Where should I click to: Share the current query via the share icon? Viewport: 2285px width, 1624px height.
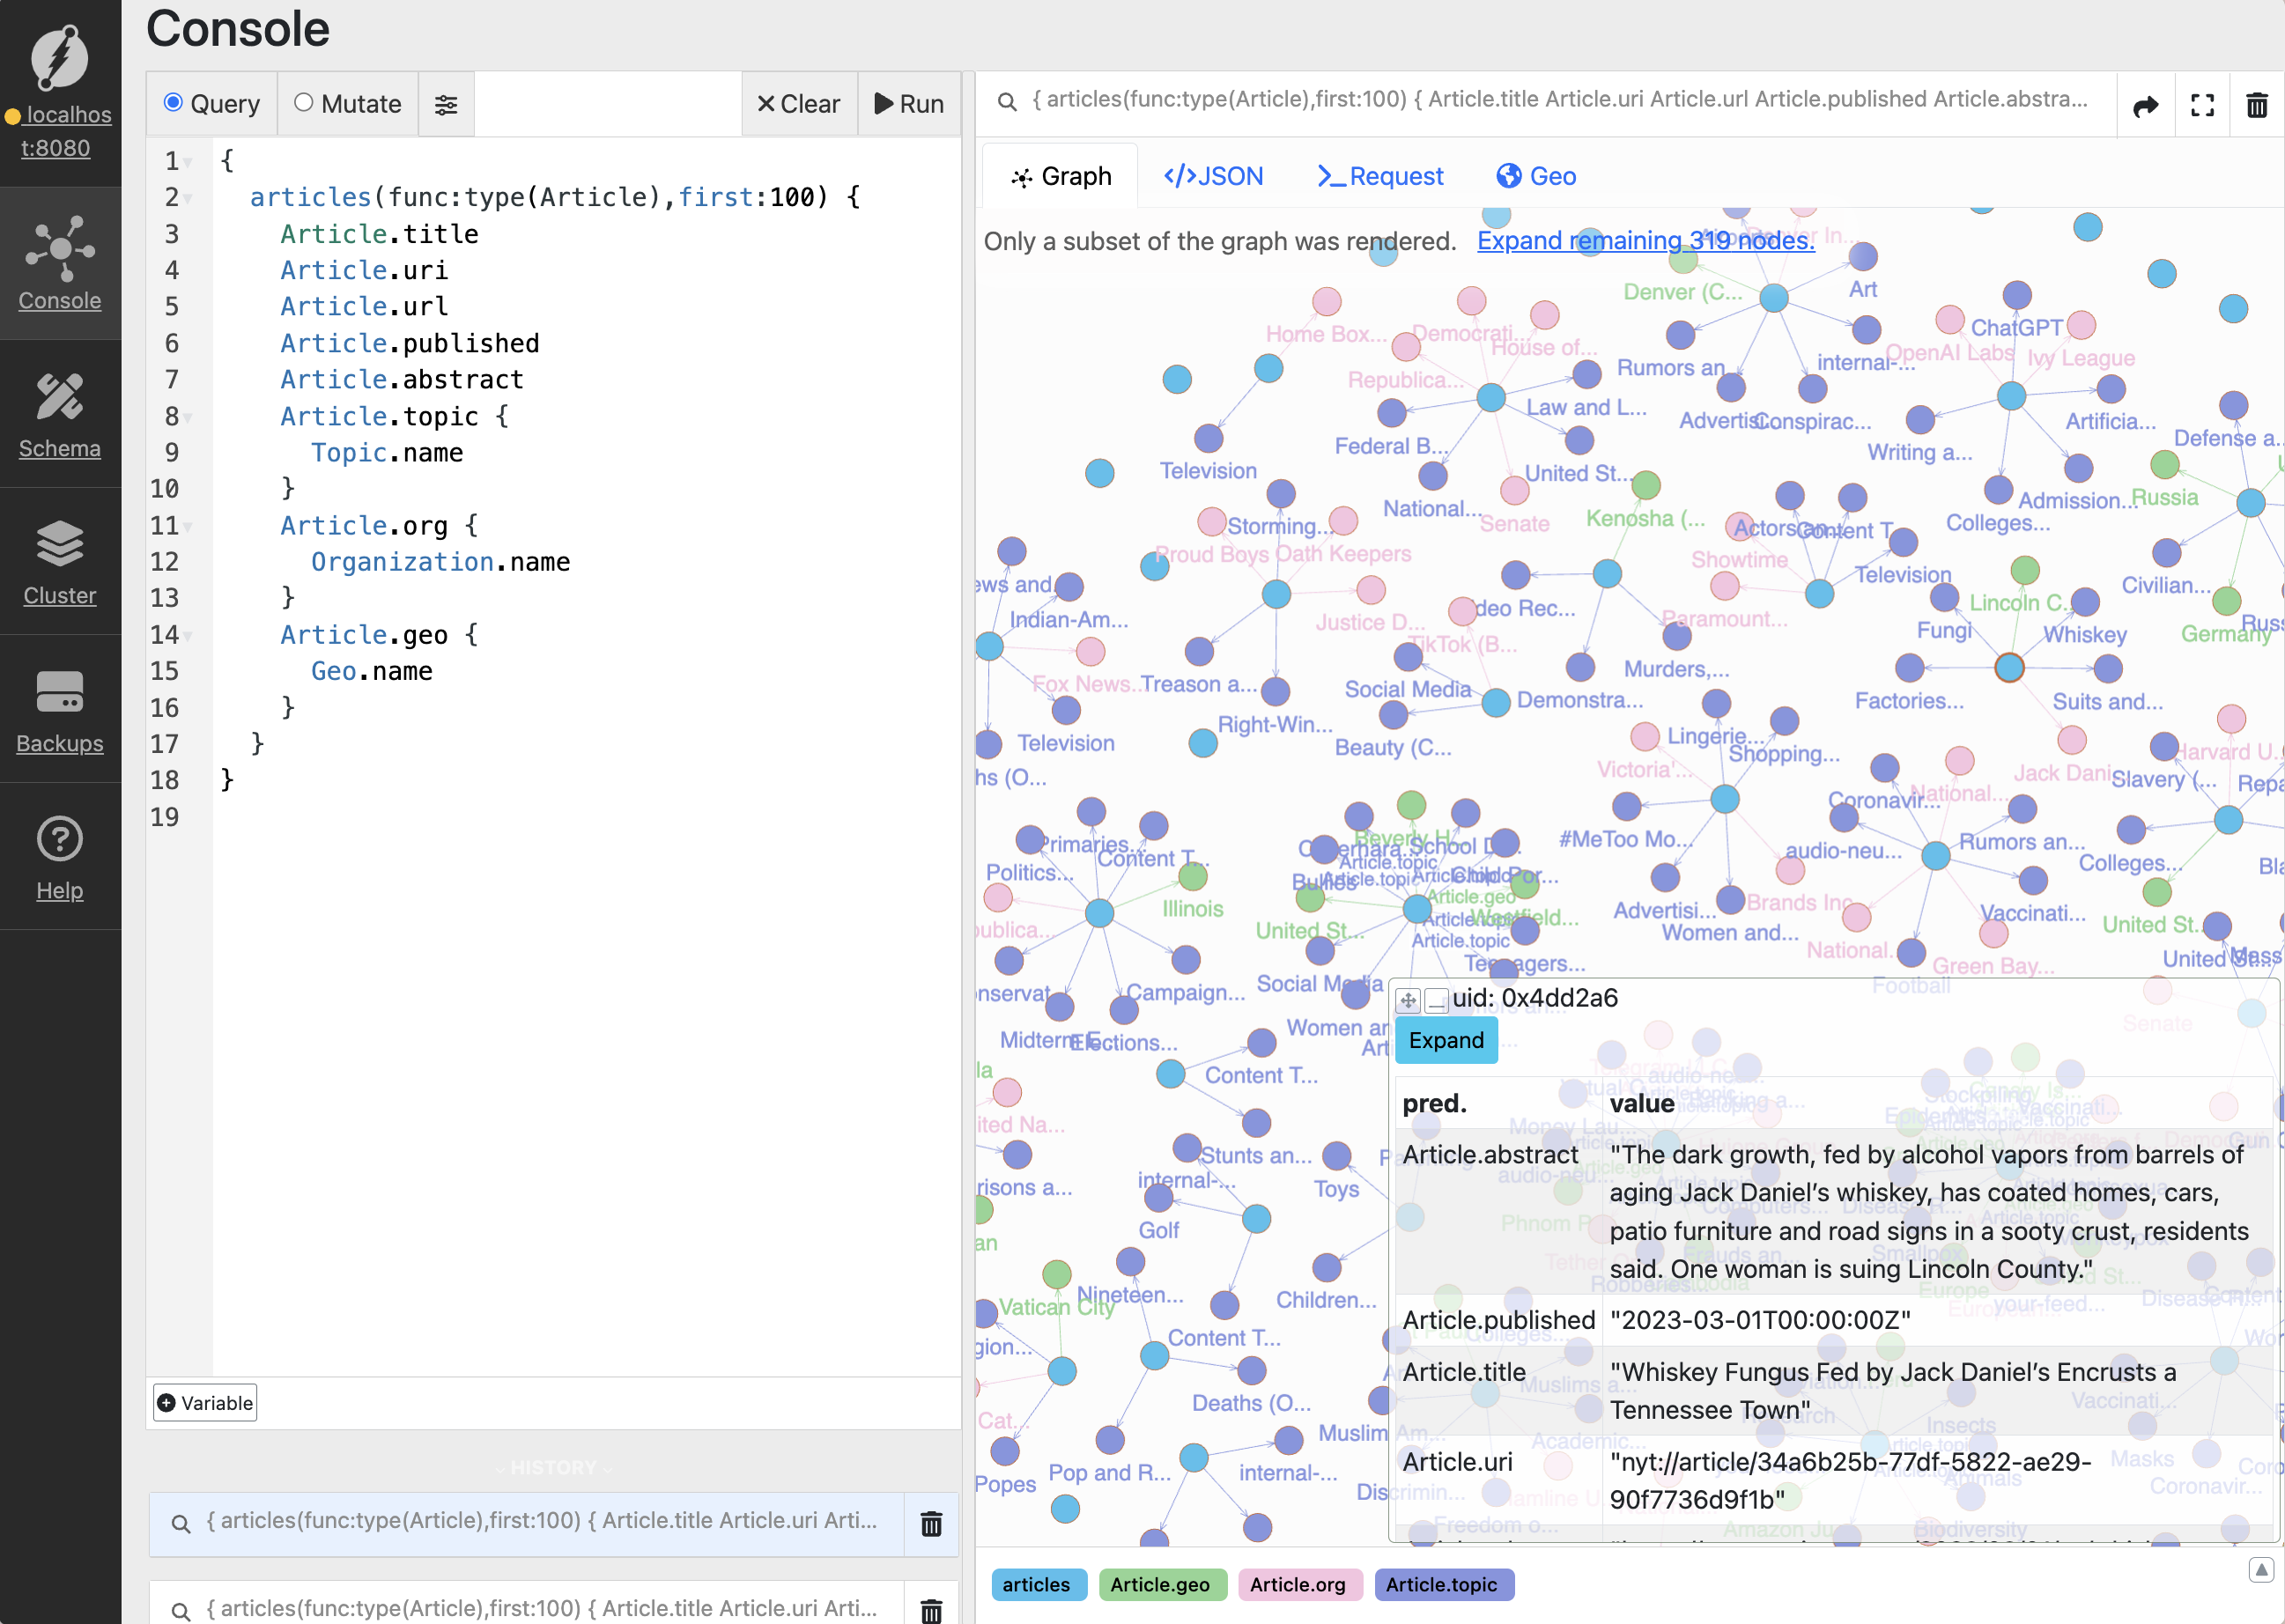[x=2146, y=104]
